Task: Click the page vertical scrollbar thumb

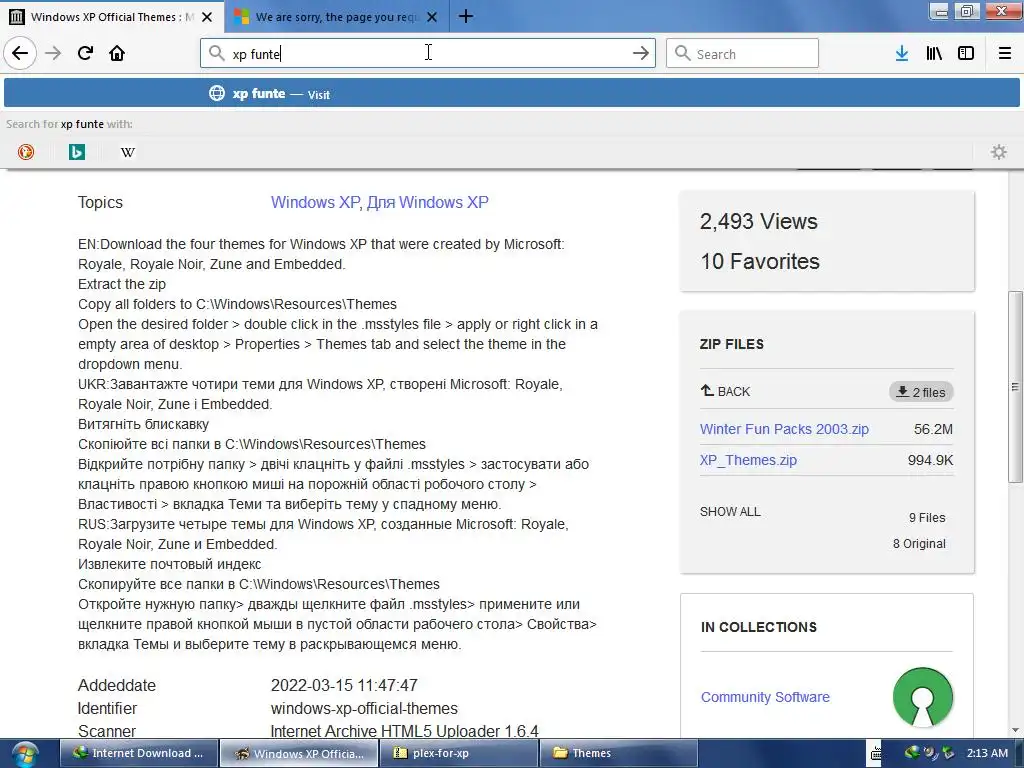Action: click(1015, 387)
